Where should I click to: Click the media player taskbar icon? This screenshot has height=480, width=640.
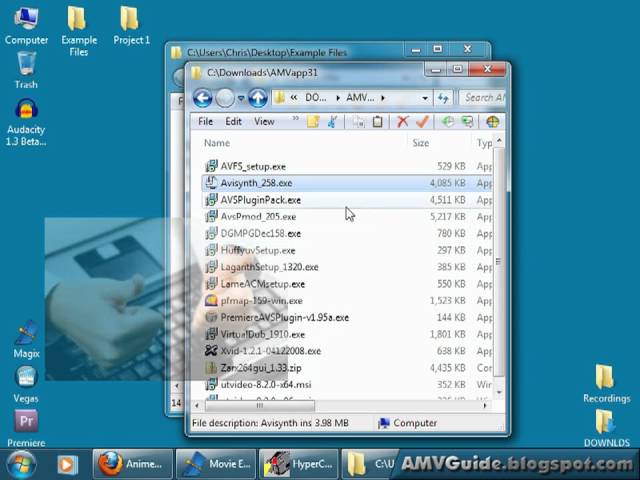(x=67, y=464)
